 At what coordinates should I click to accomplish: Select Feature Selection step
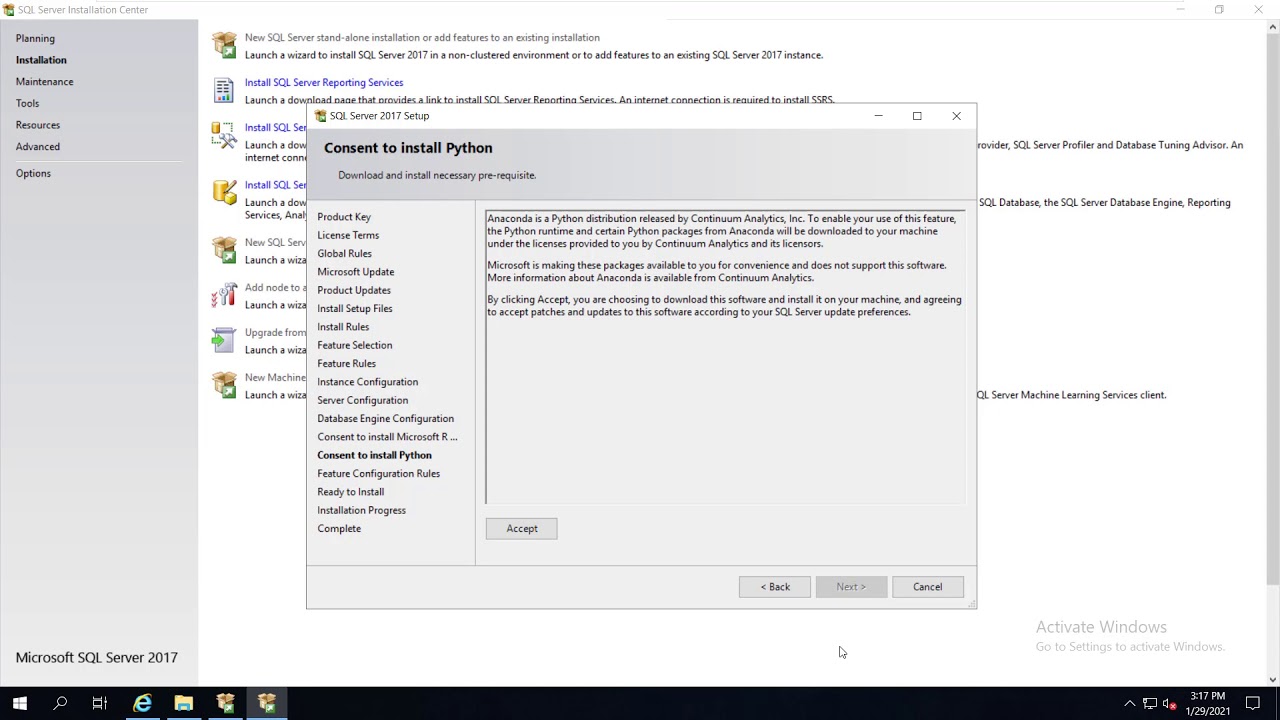coord(355,345)
